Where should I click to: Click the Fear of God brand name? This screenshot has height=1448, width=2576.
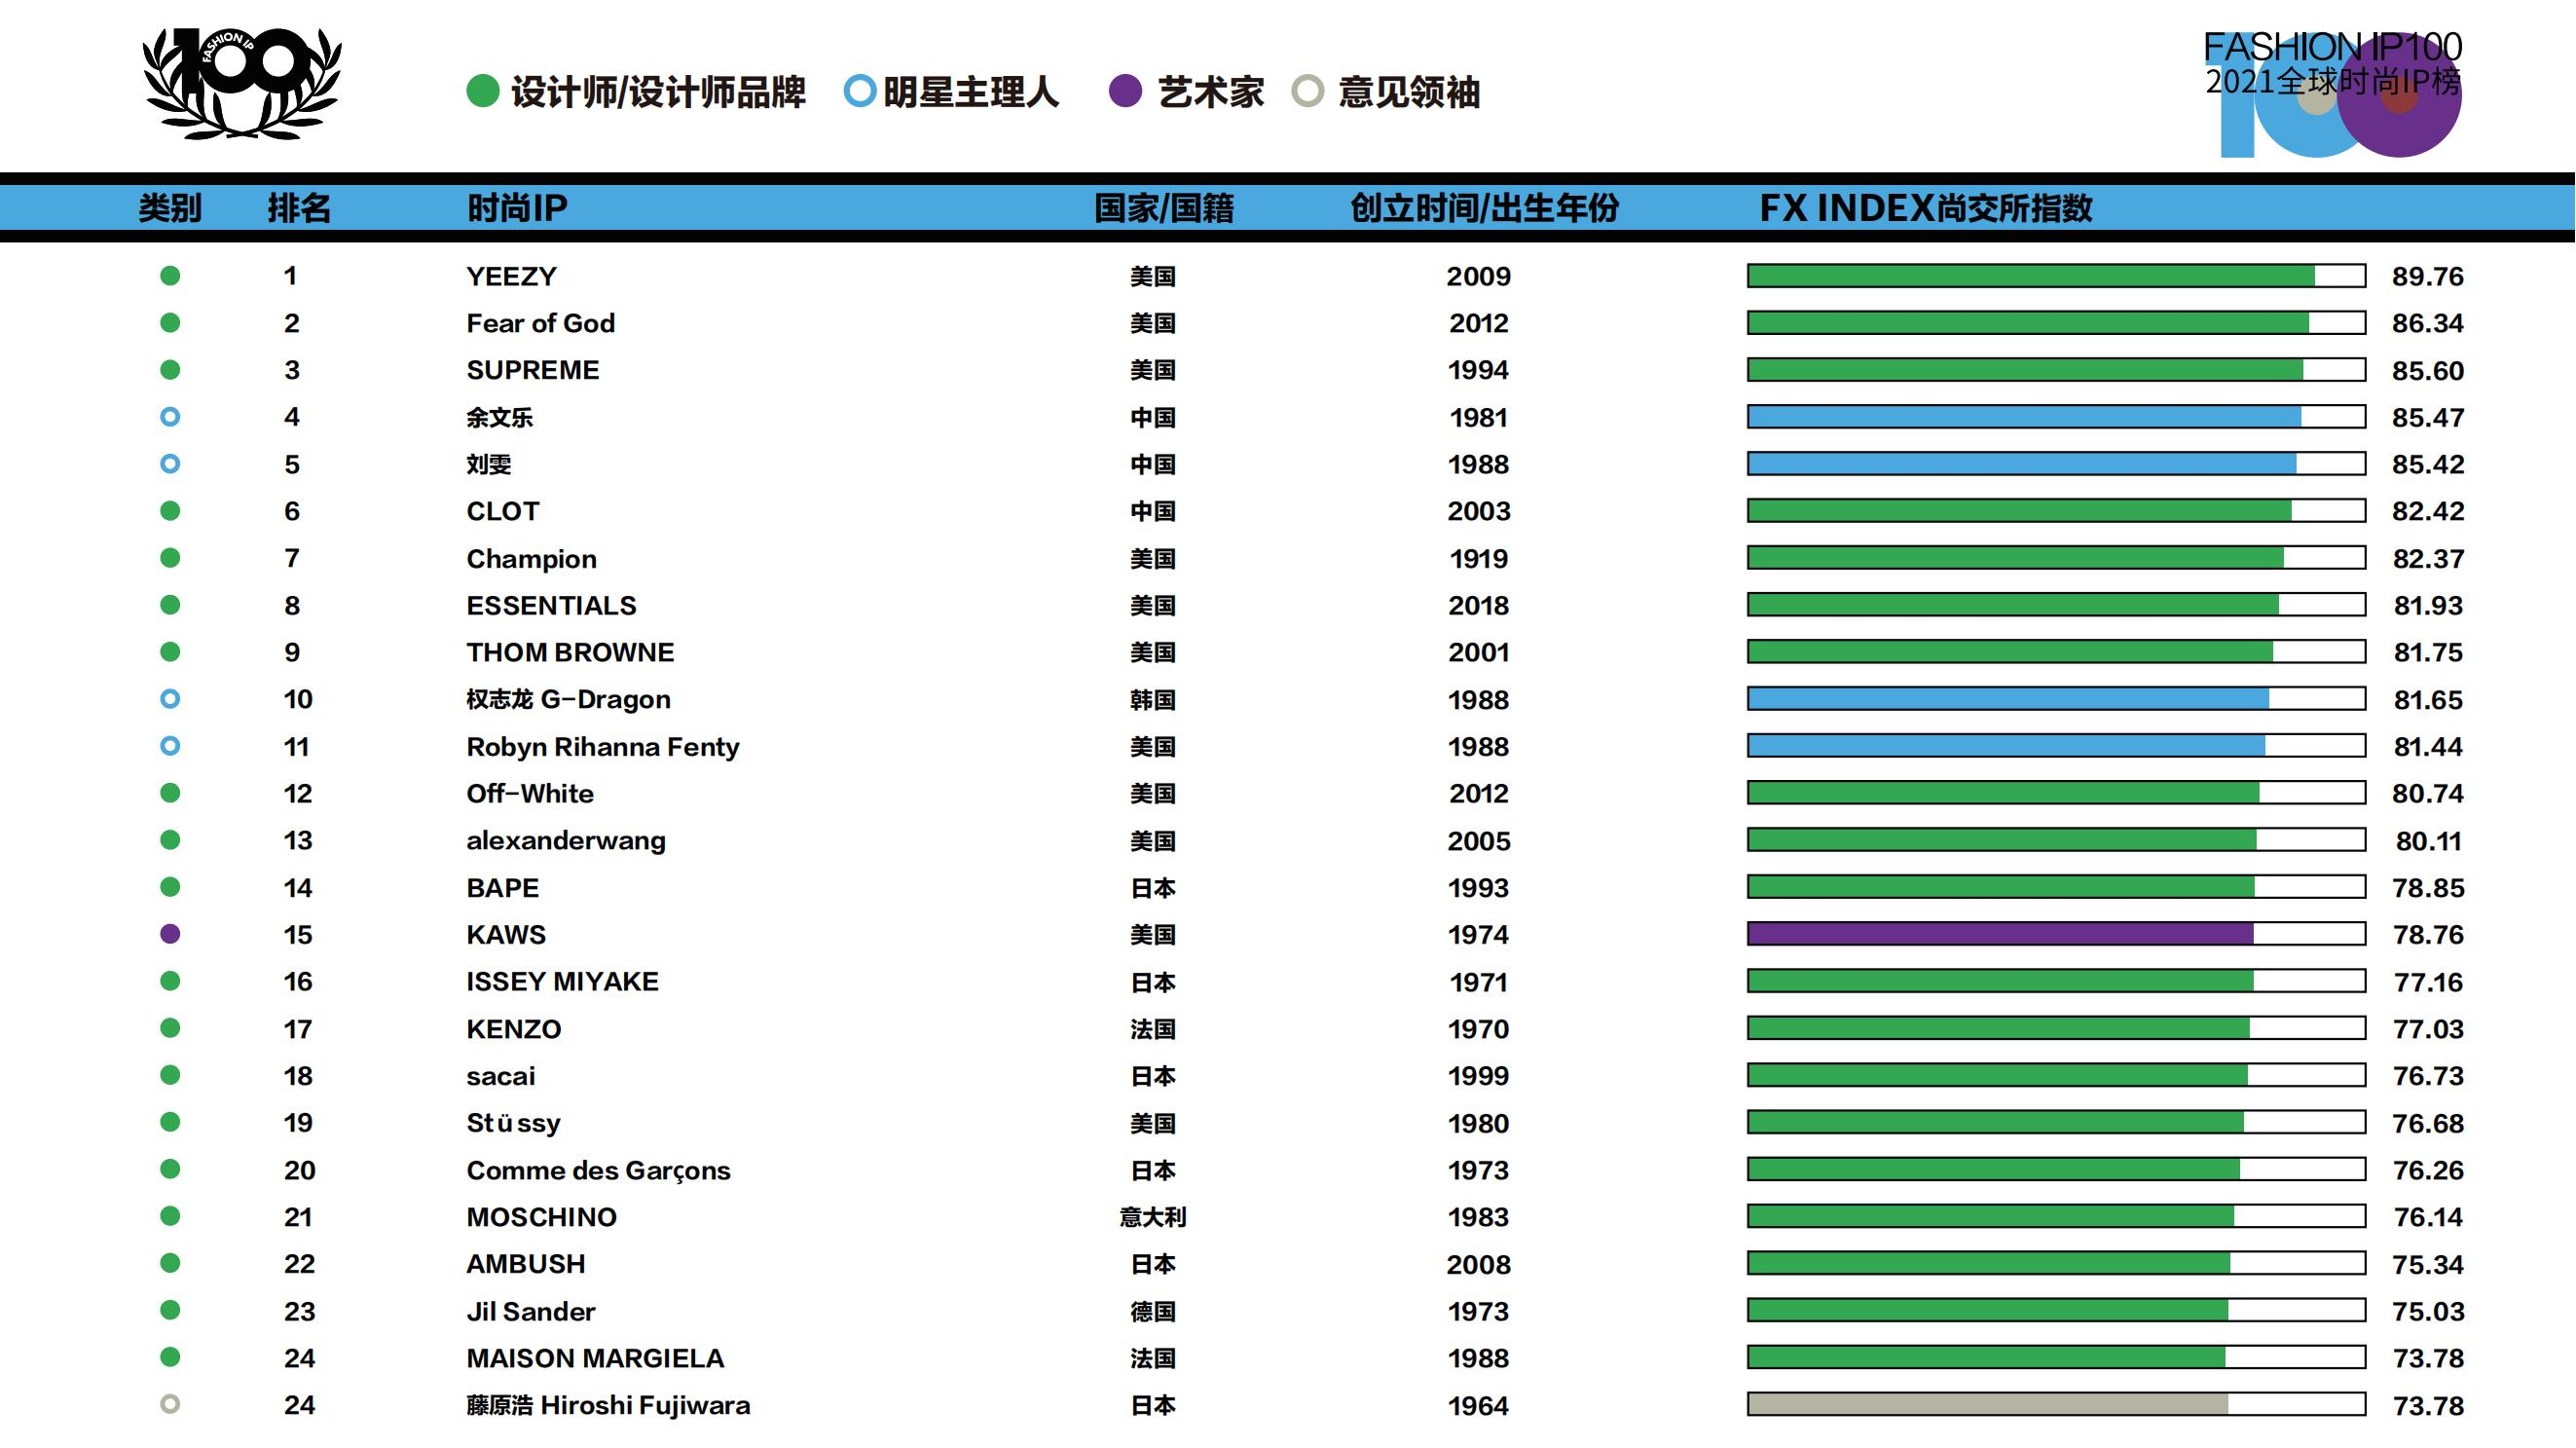[x=540, y=323]
